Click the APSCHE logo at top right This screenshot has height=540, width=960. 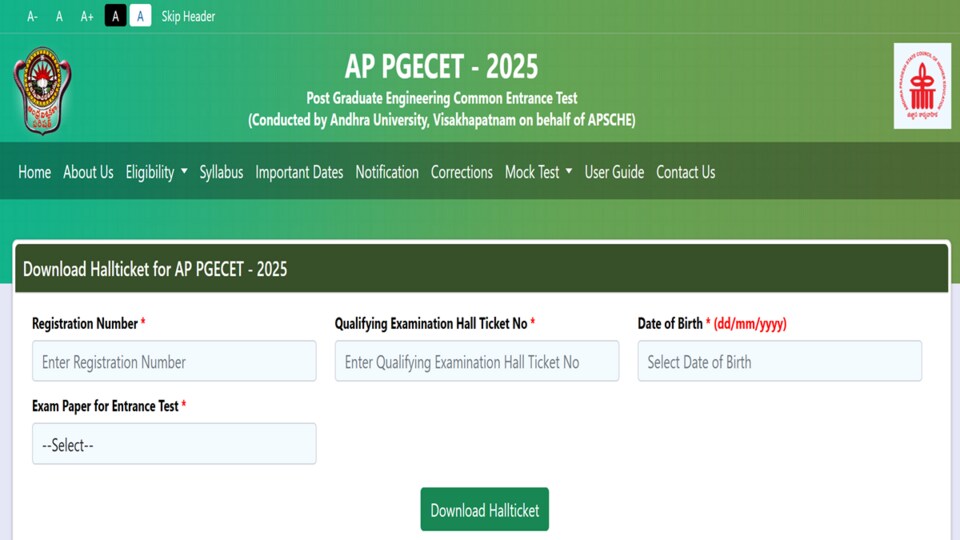pos(922,86)
